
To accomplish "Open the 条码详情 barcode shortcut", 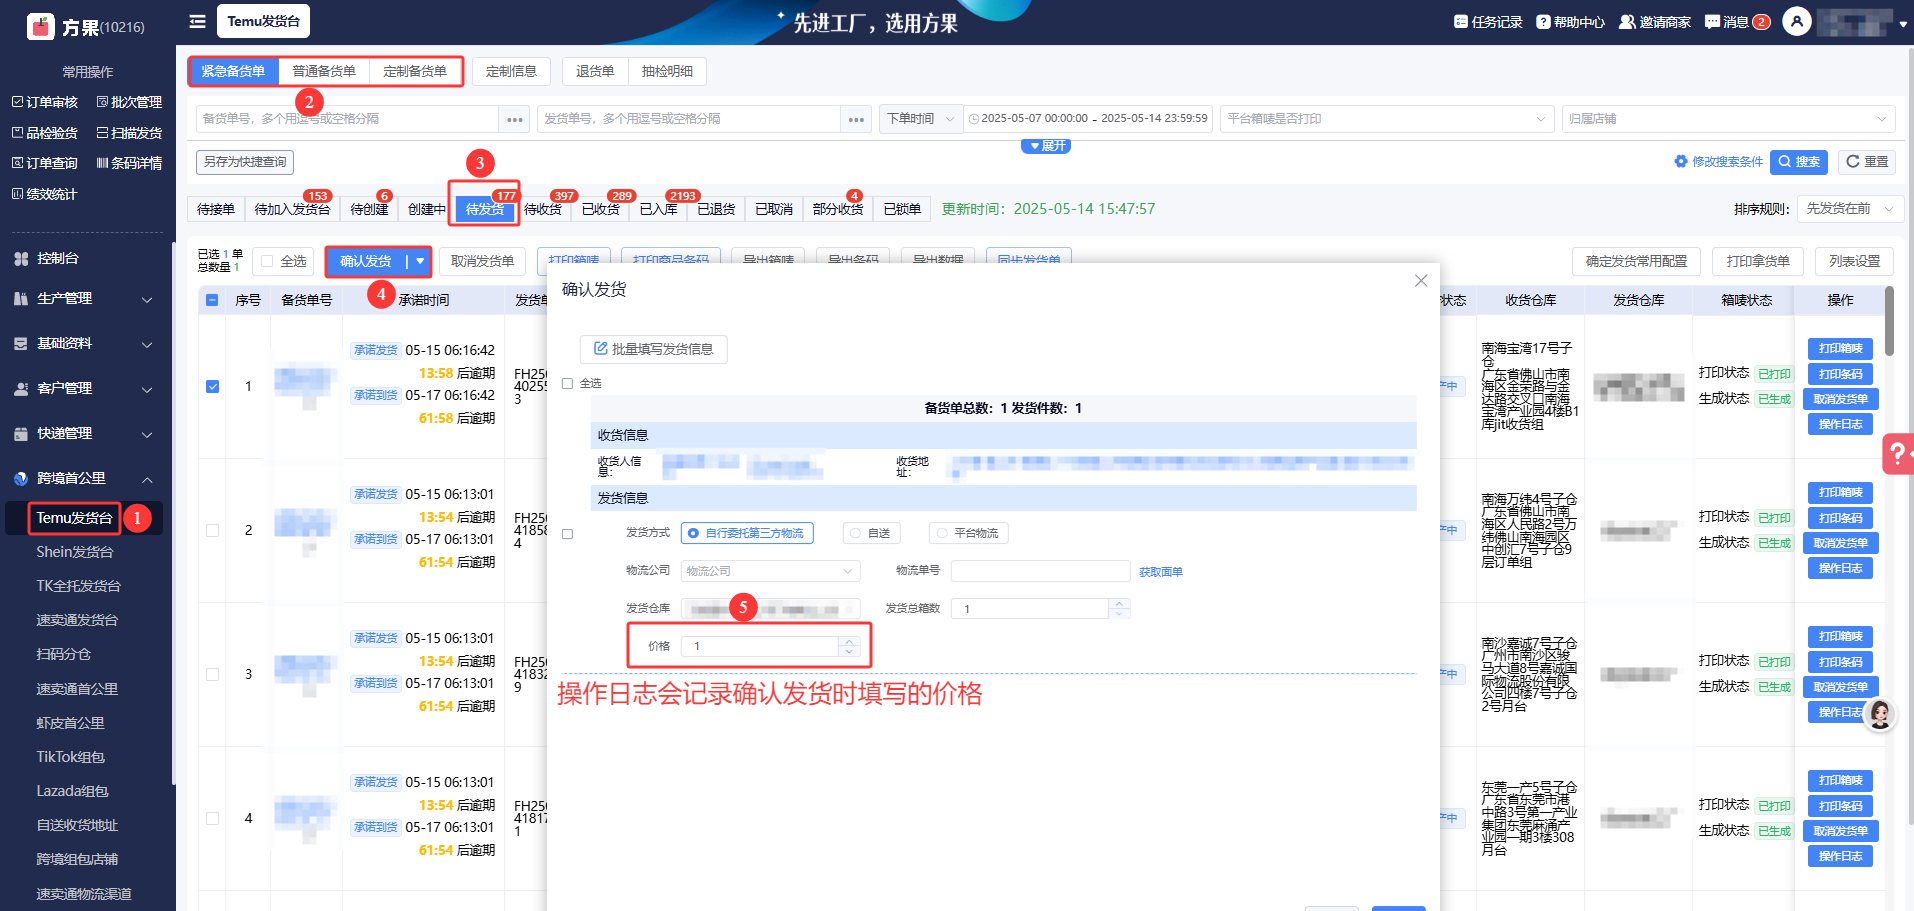I will click(129, 163).
